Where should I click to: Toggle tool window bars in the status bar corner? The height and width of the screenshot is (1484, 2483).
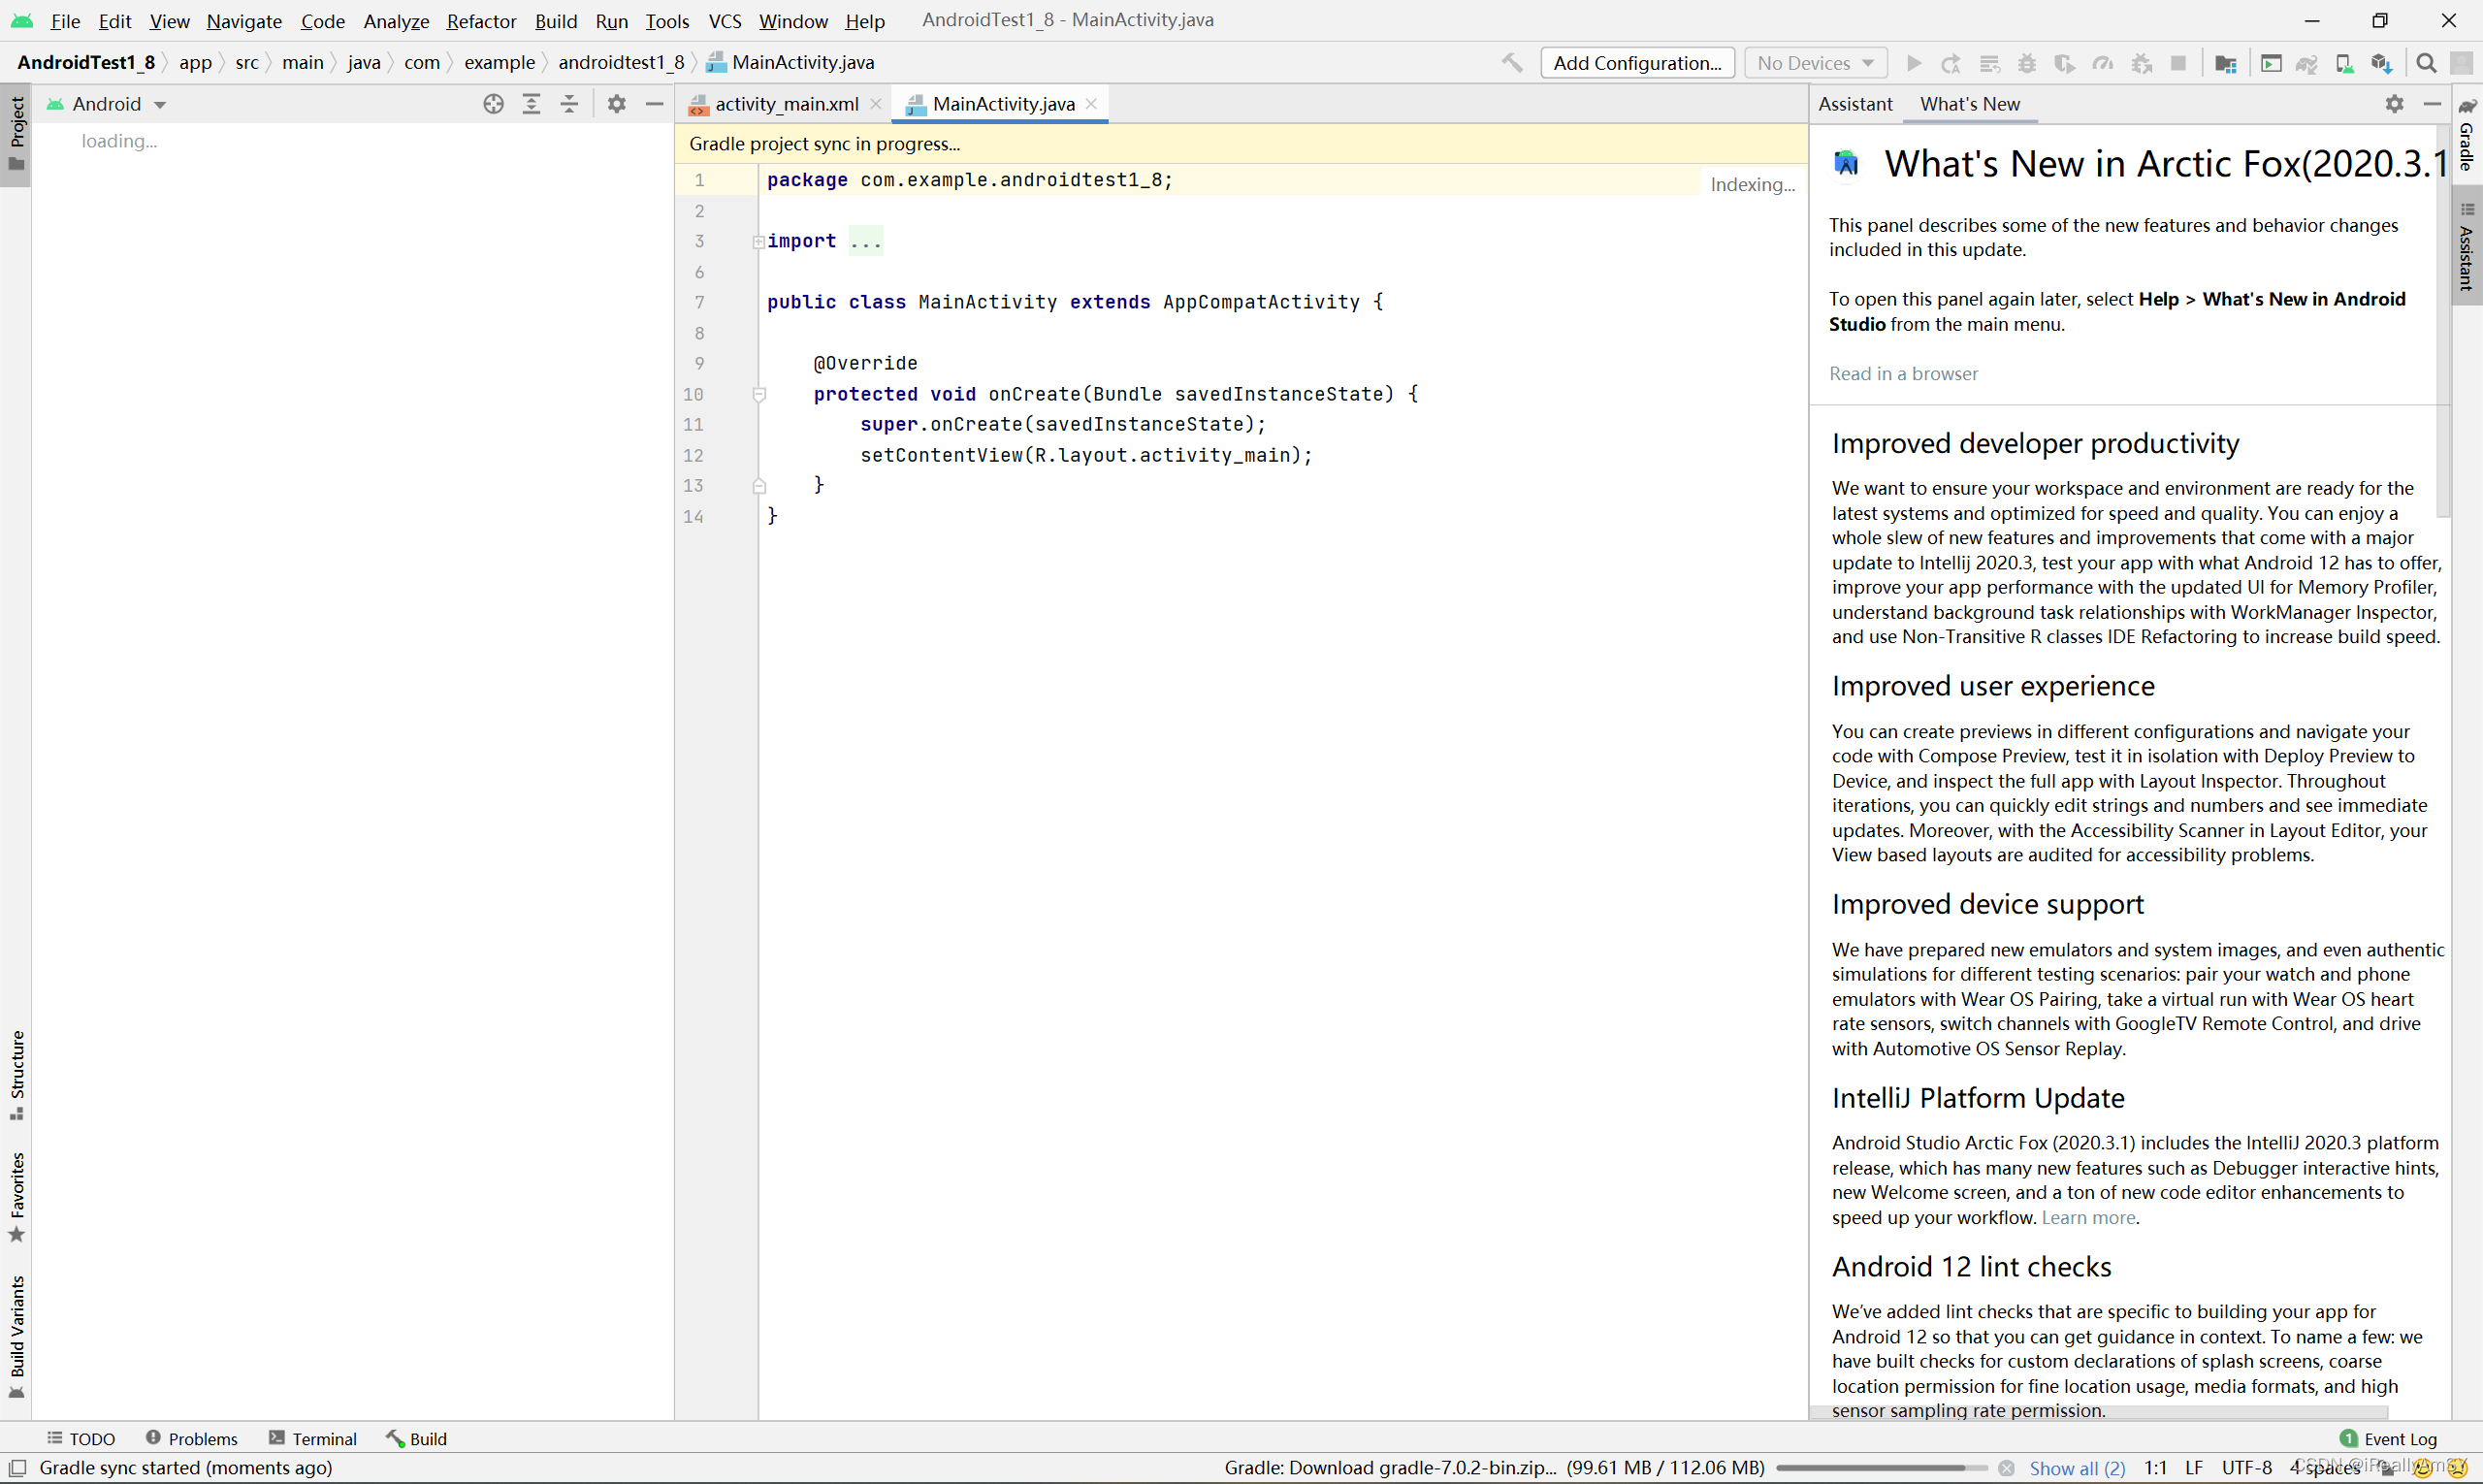click(x=17, y=1468)
